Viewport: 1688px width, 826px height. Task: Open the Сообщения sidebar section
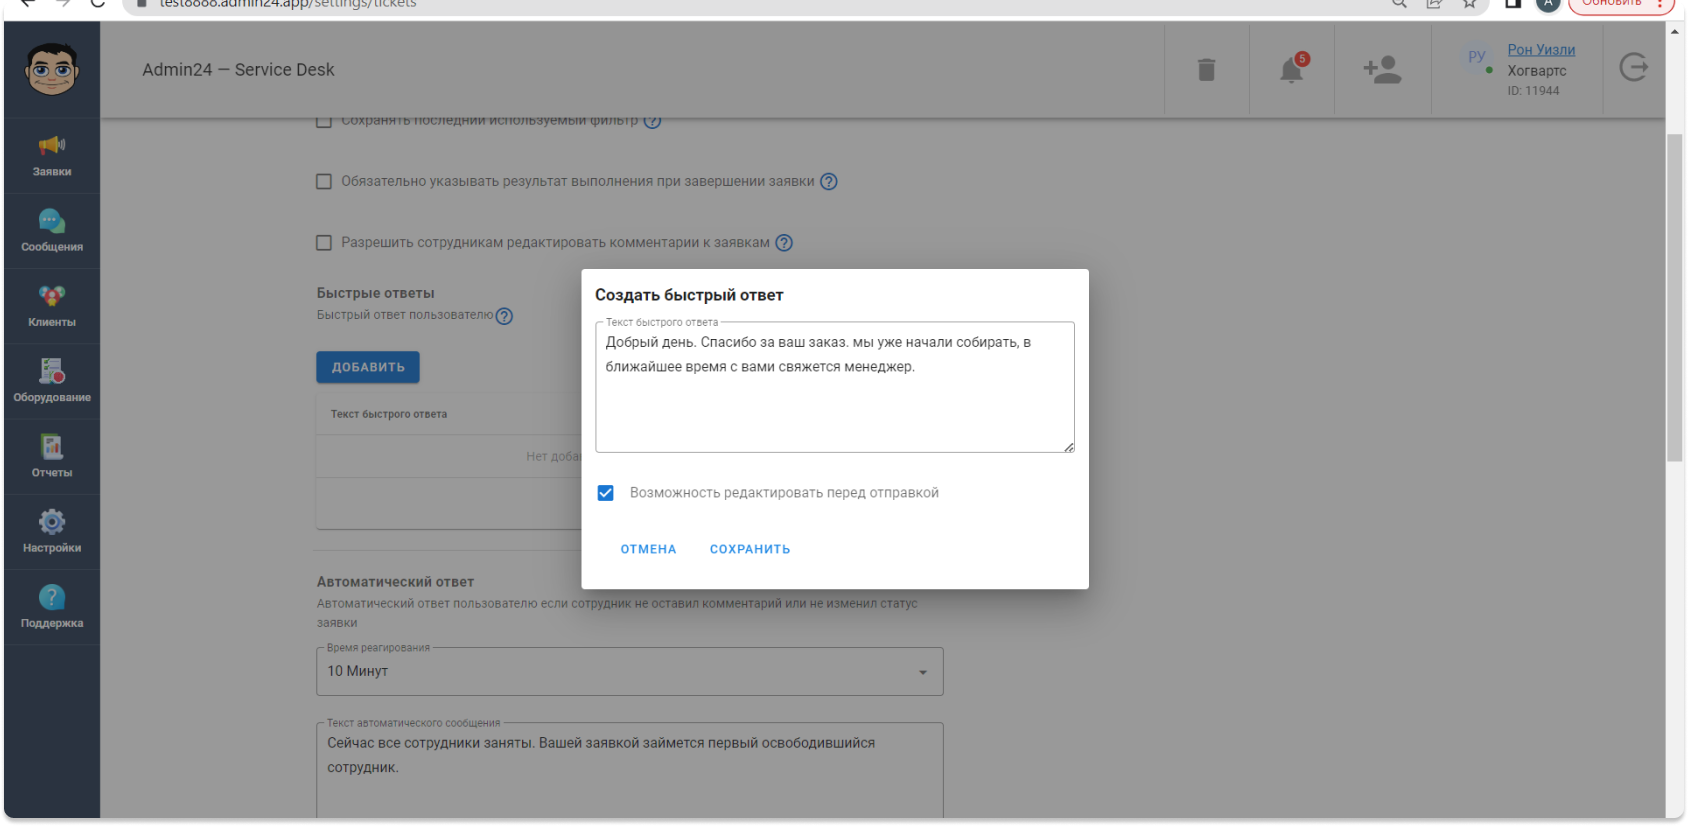(x=52, y=231)
